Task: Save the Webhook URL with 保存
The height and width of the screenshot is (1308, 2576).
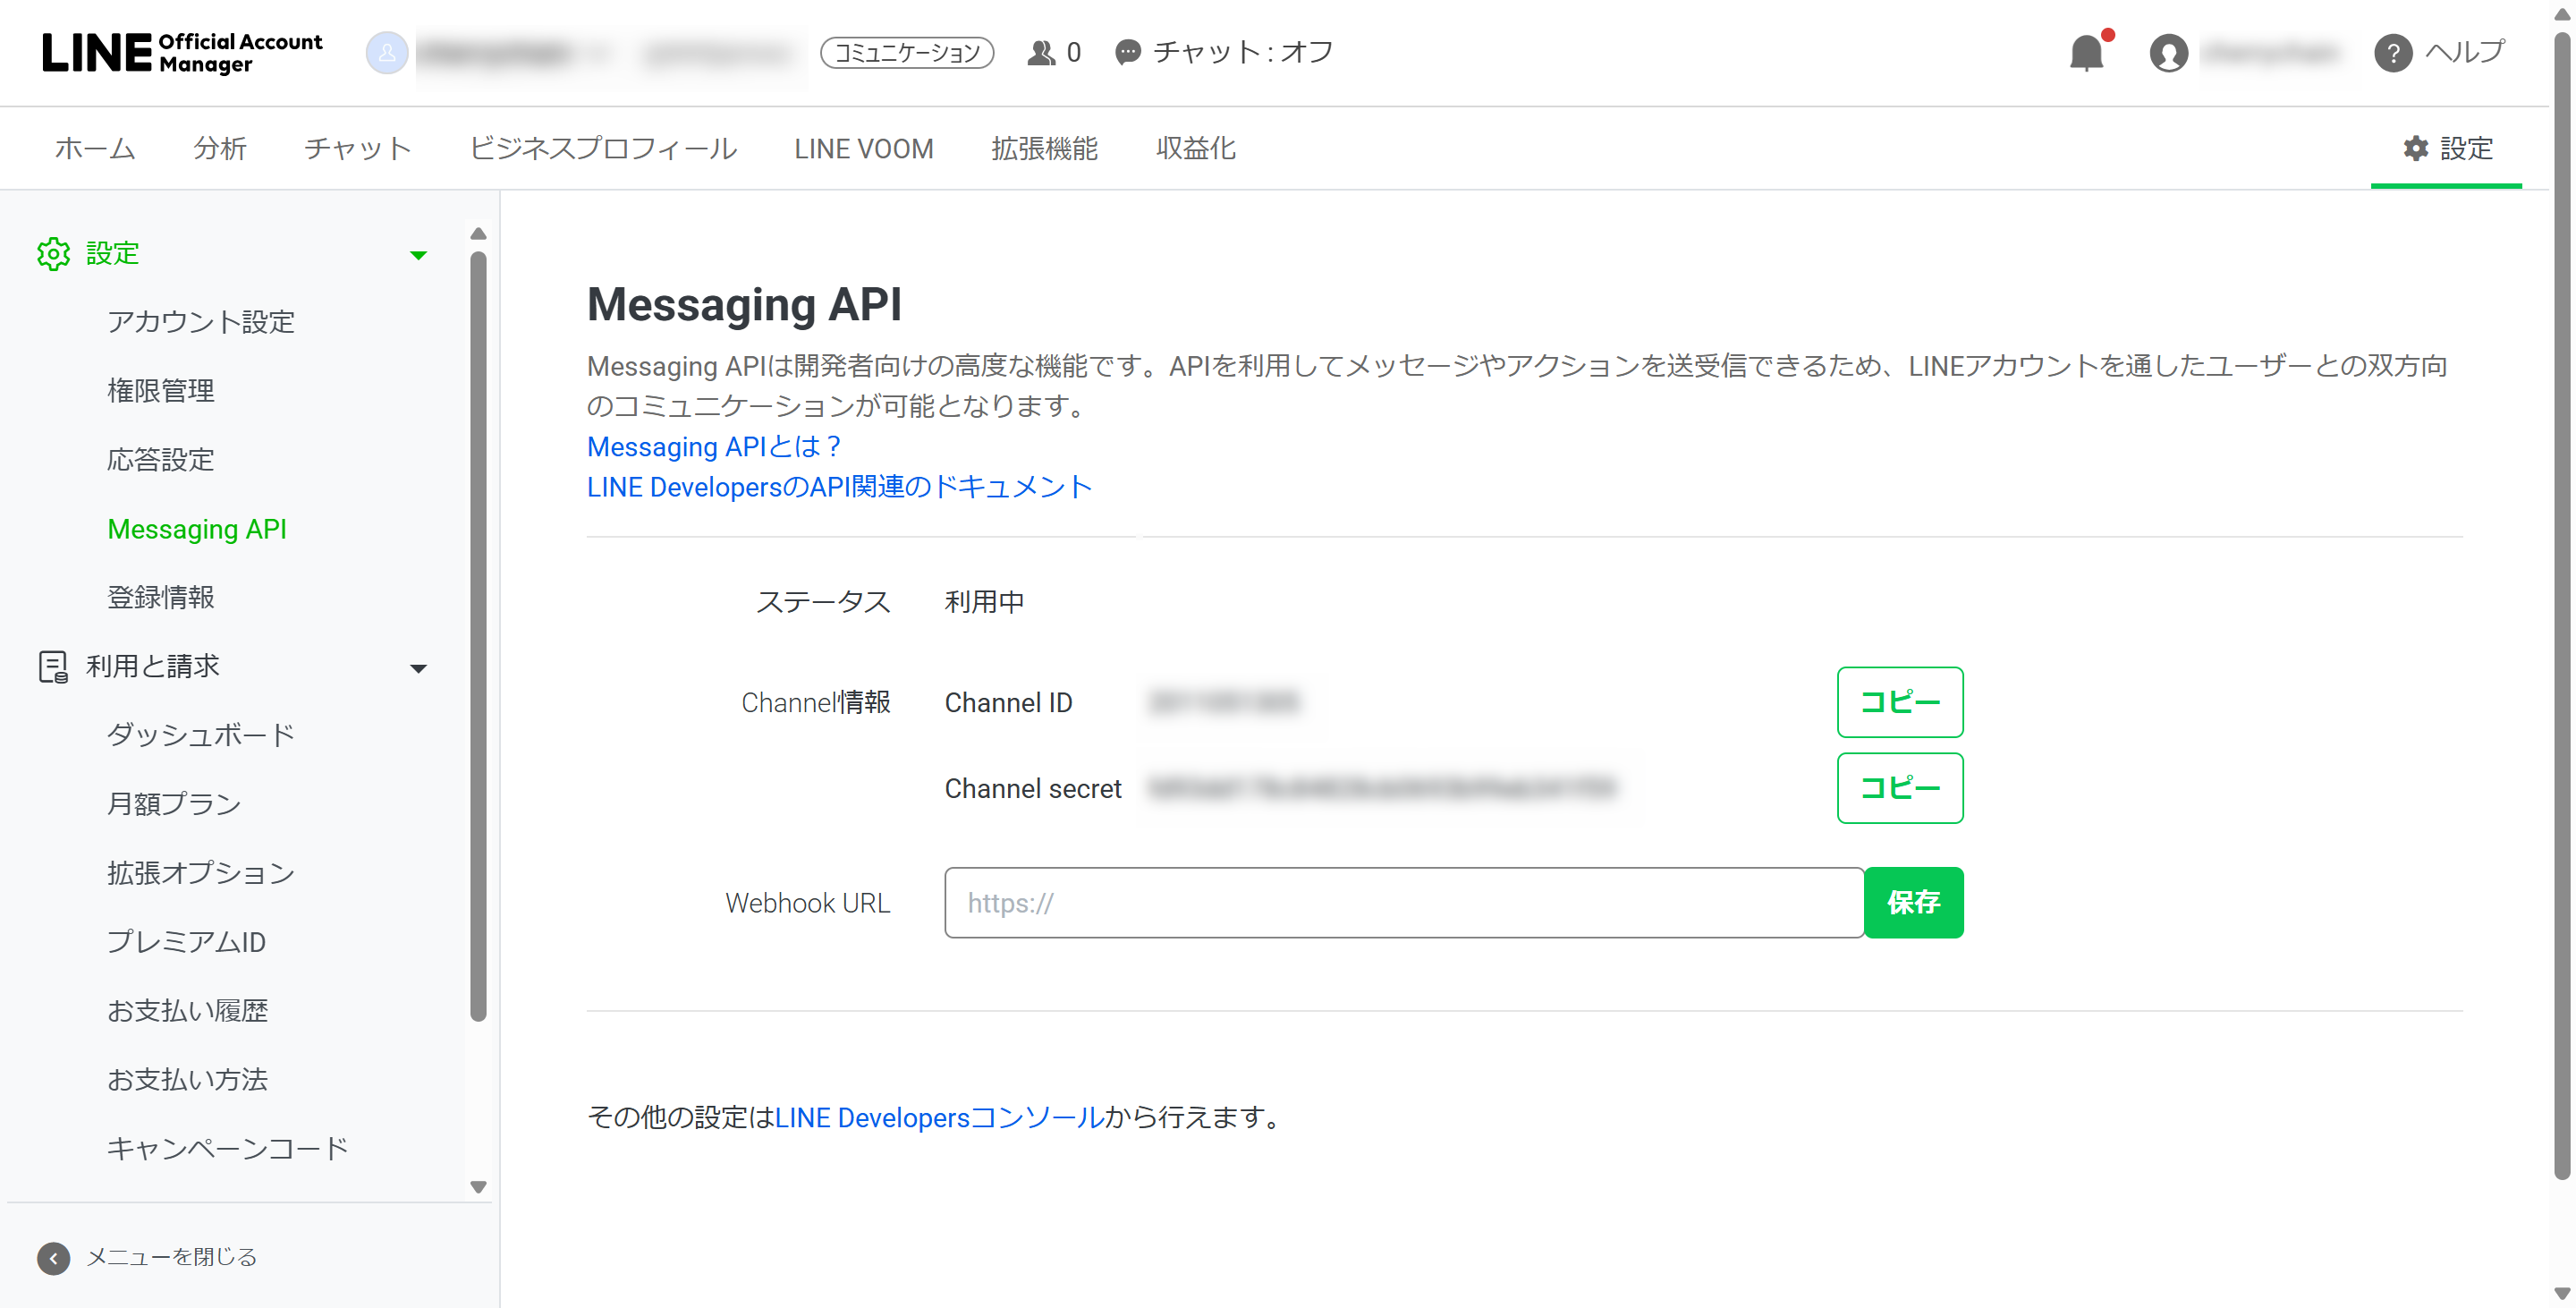Action: click(1914, 903)
